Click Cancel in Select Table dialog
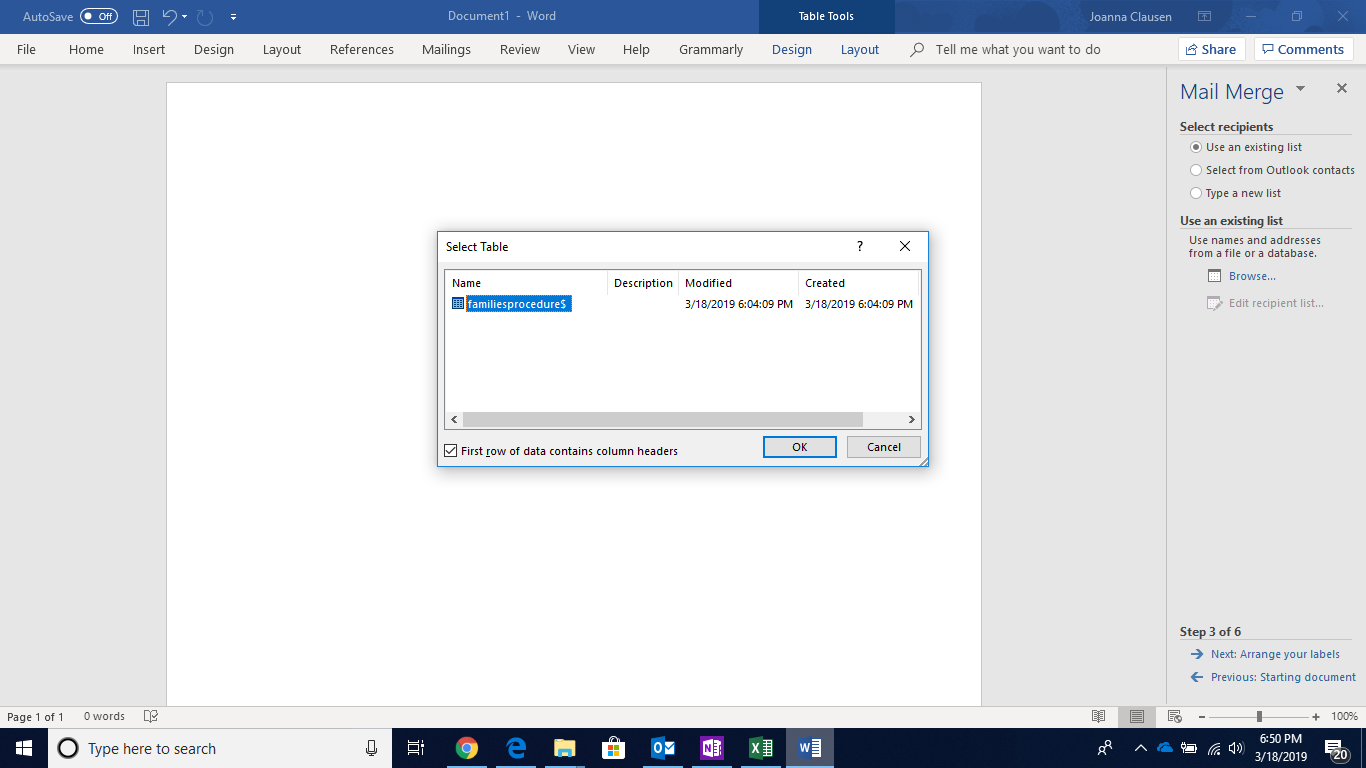 point(884,447)
